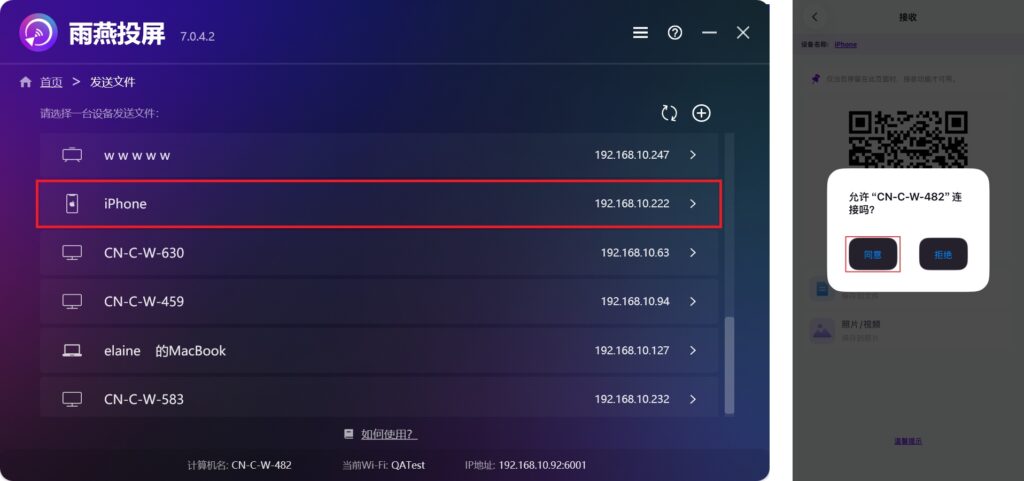
Task: Refresh the device list
Action: click(x=669, y=113)
